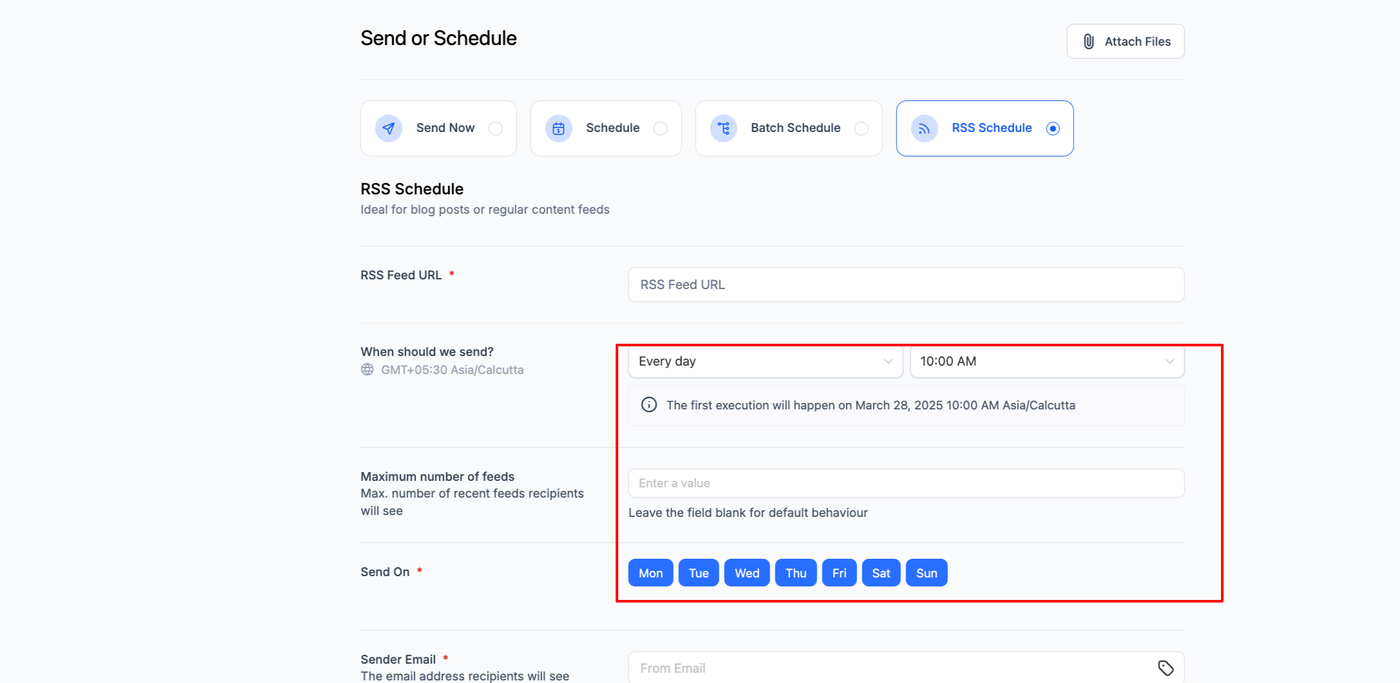The image size is (1400, 683).
Task: Click the Send Now paper plane icon
Action: pos(389,128)
